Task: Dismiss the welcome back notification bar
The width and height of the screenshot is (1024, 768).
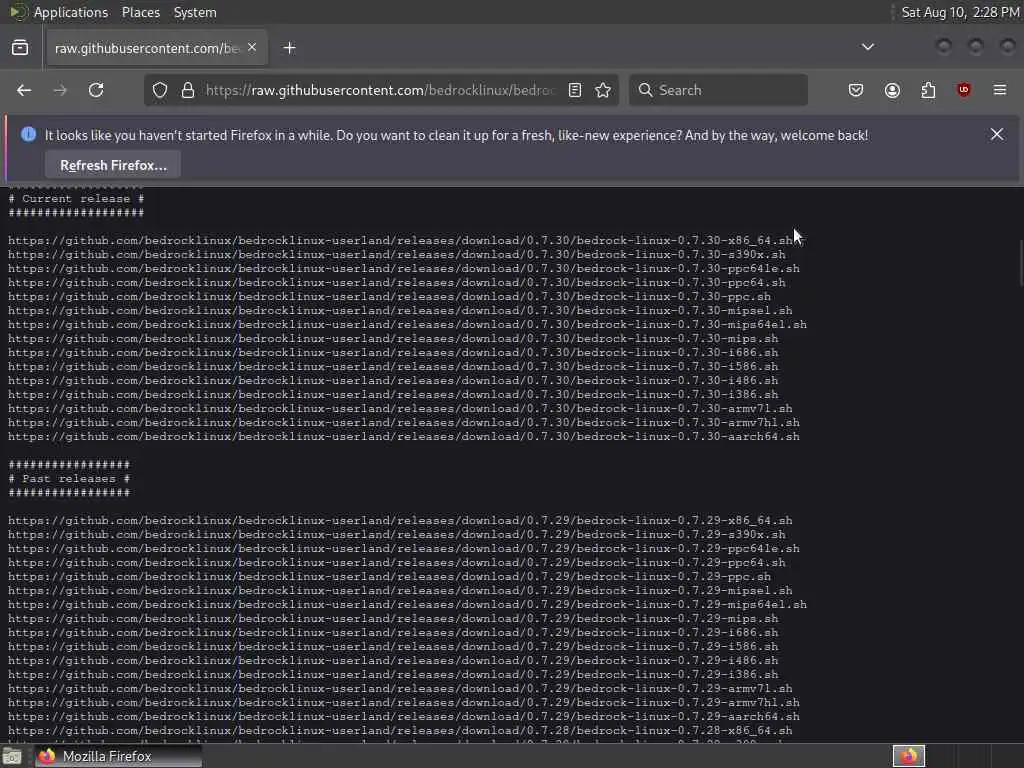Action: tap(997, 135)
